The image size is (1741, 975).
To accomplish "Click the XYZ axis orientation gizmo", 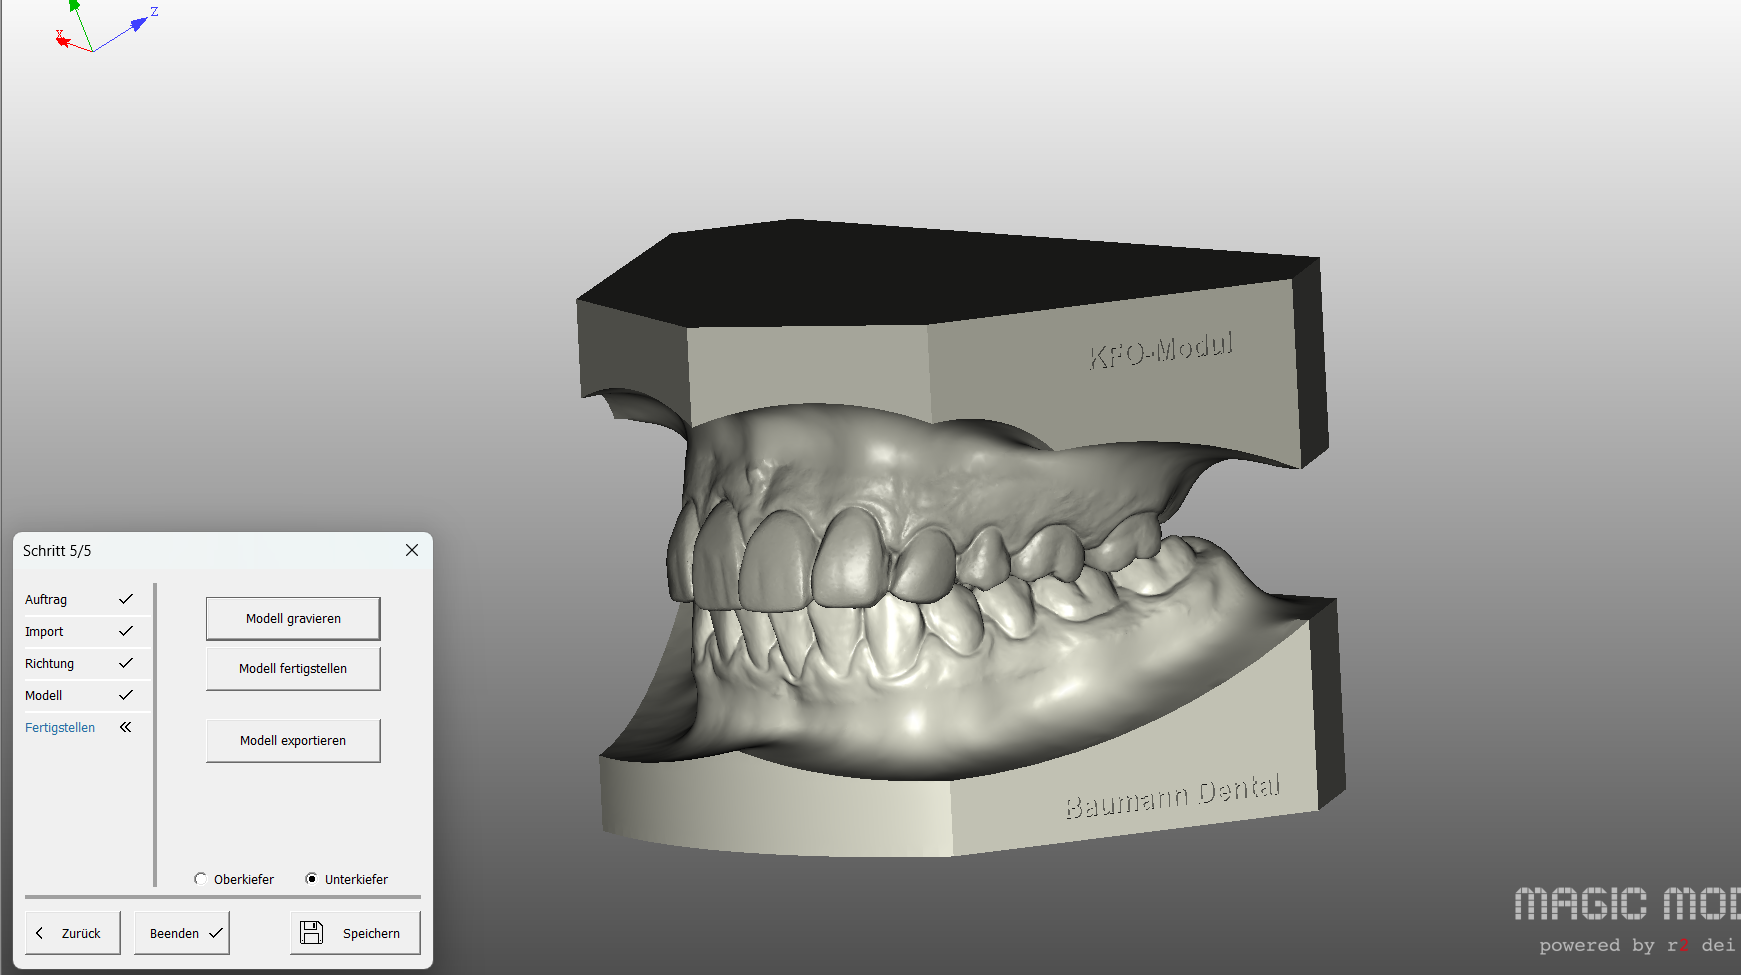I will (x=100, y=30).
